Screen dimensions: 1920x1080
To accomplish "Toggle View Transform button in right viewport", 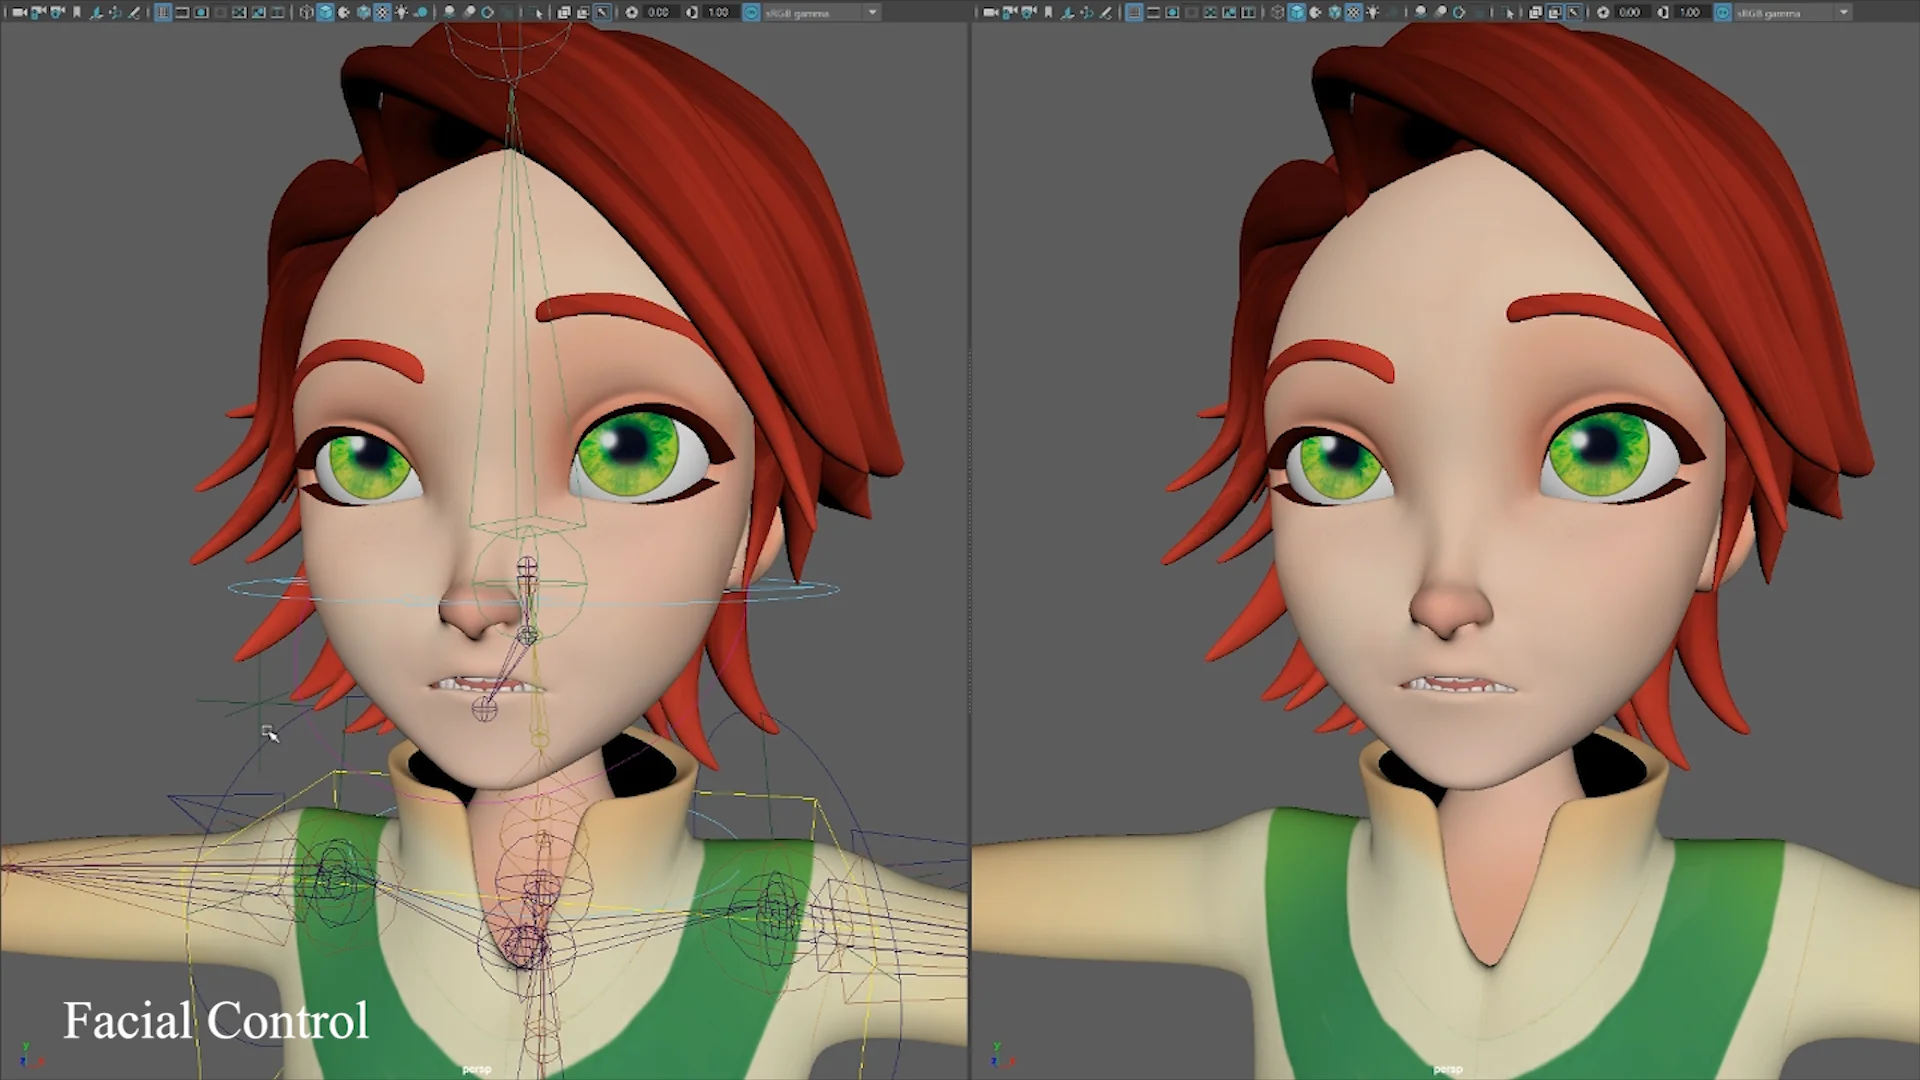I will point(1722,12).
